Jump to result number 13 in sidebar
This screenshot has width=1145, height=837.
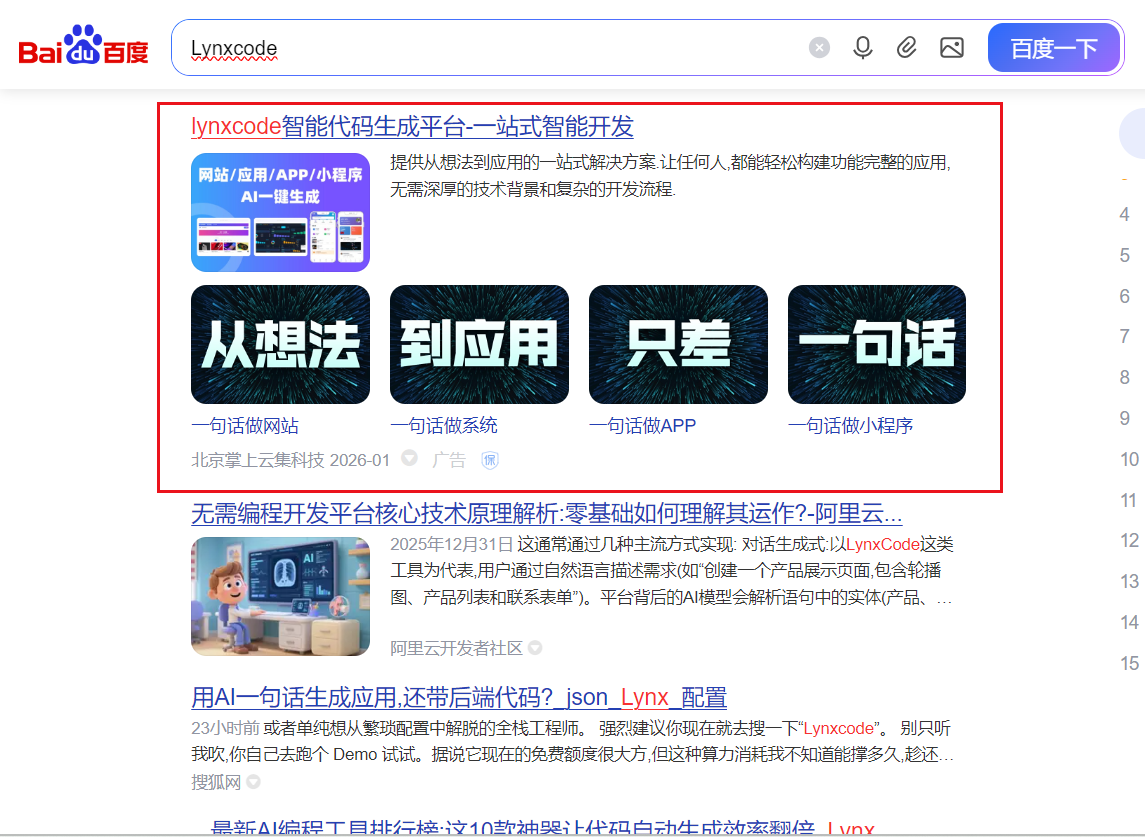coord(1129,581)
